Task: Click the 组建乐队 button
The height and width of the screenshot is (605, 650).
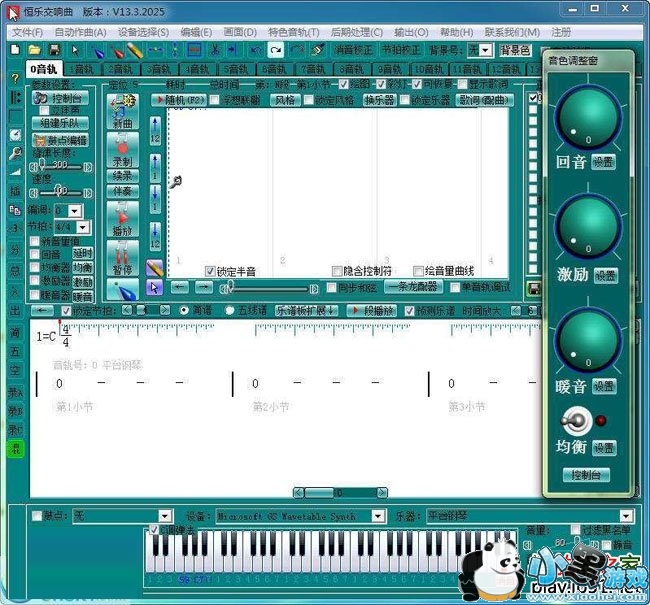Action: coord(62,123)
